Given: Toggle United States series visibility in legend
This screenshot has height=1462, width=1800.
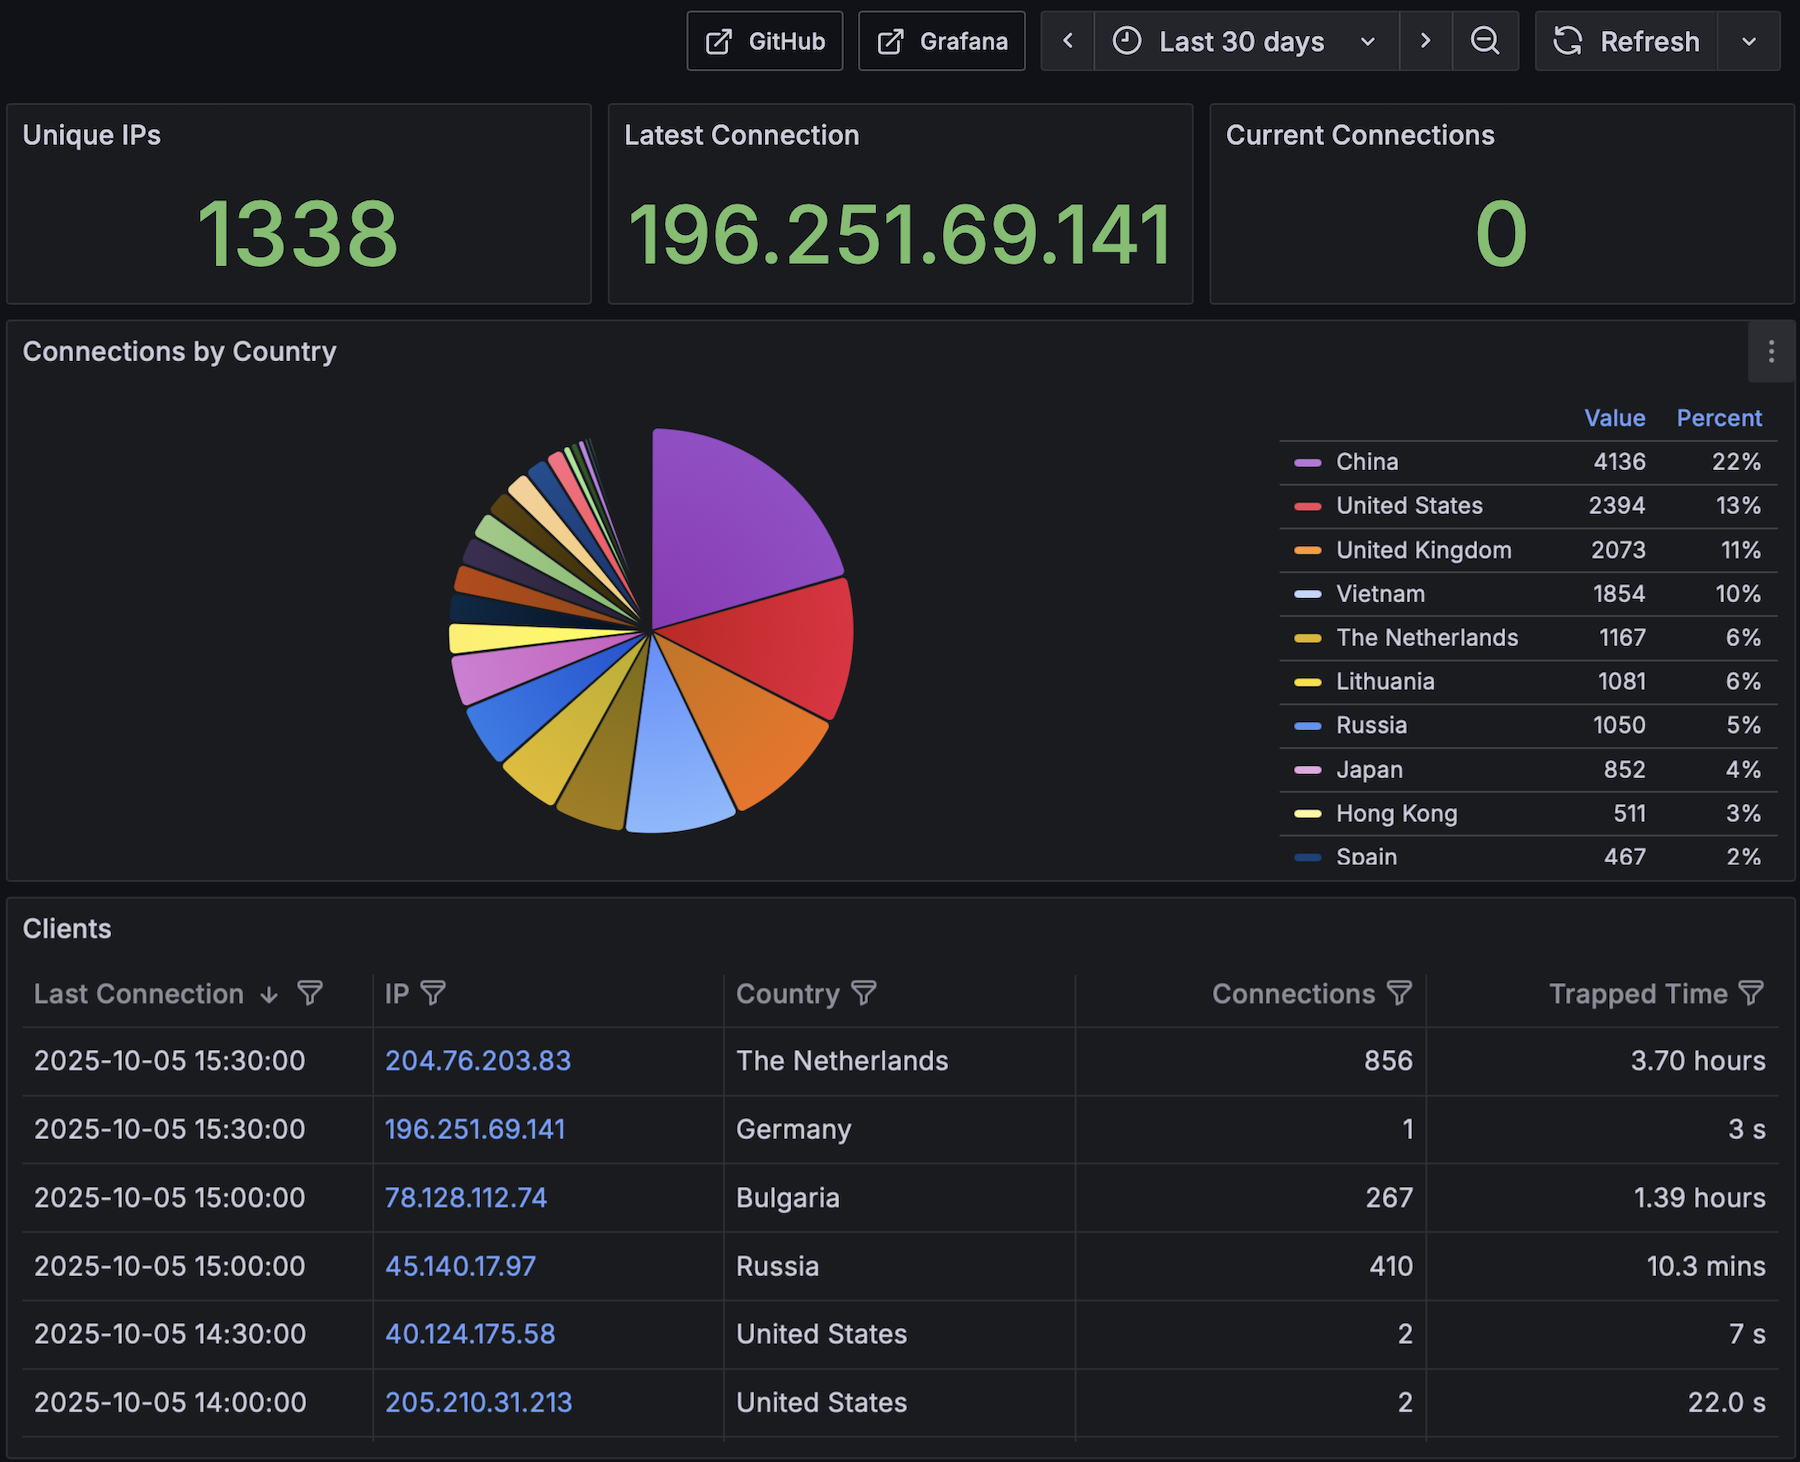Looking at the screenshot, I should (x=1408, y=506).
